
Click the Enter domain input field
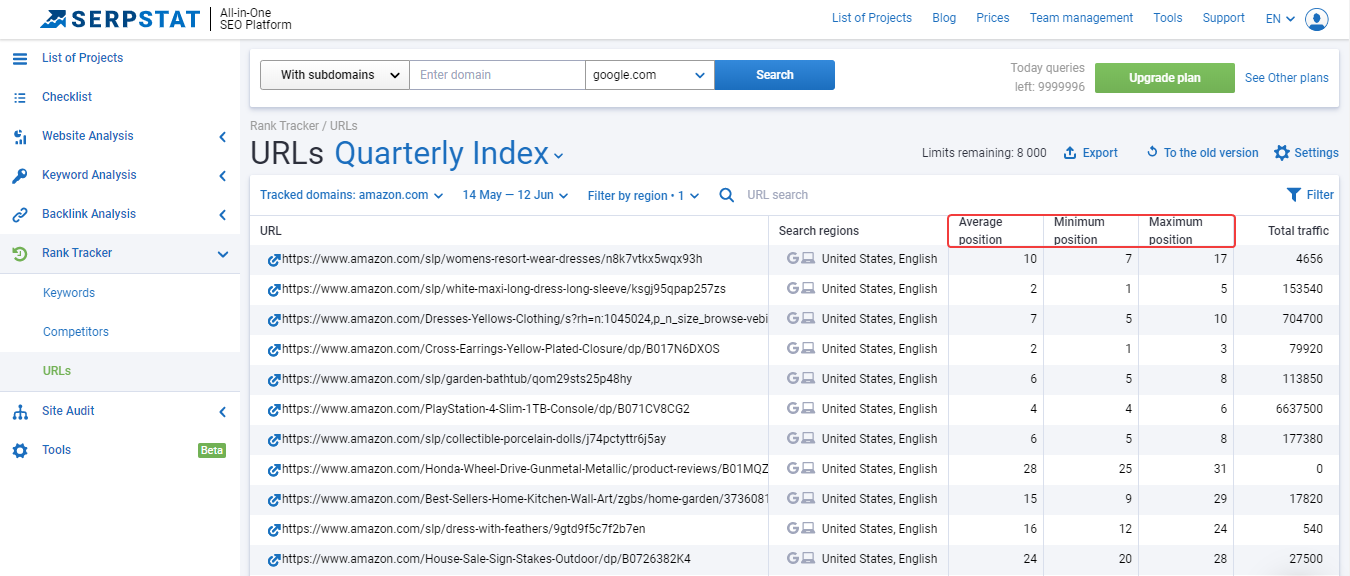point(497,75)
